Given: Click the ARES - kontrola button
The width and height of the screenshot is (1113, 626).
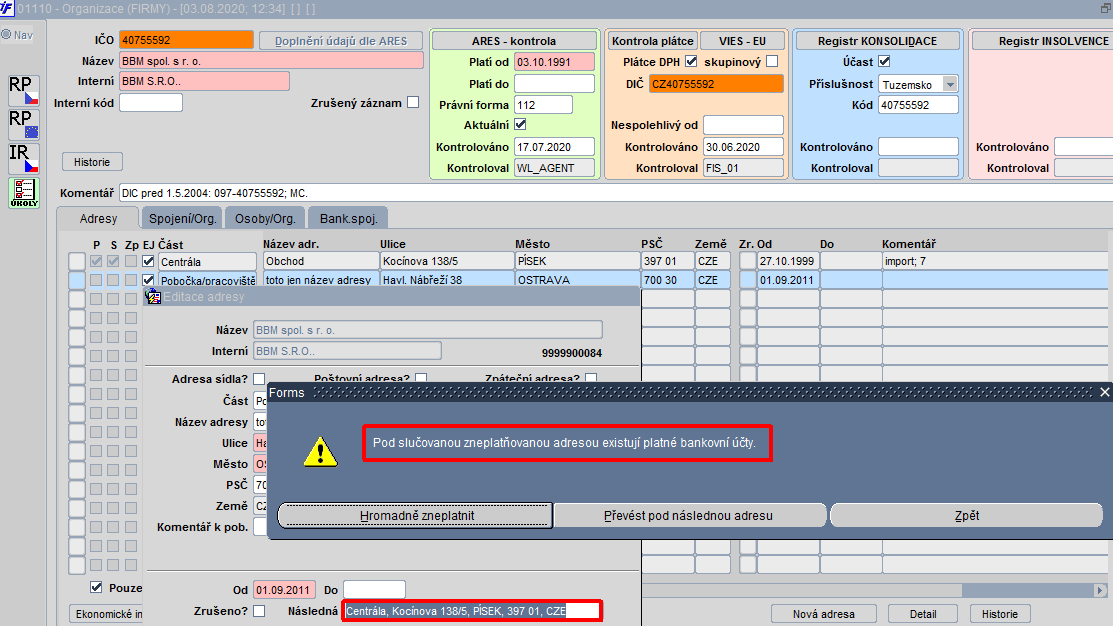Looking at the screenshot, I should pos(514,40).
